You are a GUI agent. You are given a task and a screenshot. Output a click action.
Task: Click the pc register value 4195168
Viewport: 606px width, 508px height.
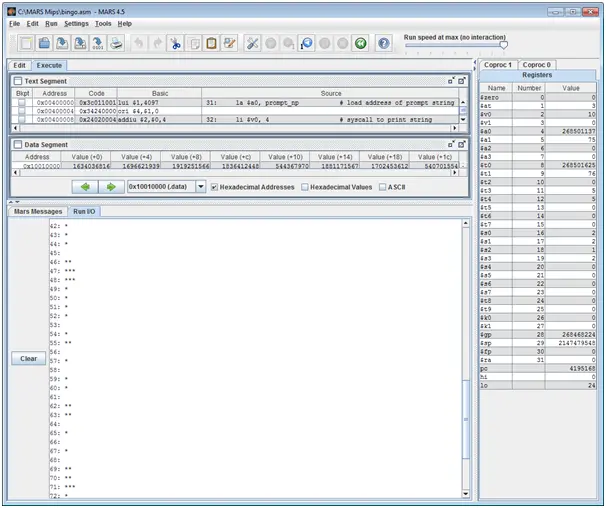[582, 368]
